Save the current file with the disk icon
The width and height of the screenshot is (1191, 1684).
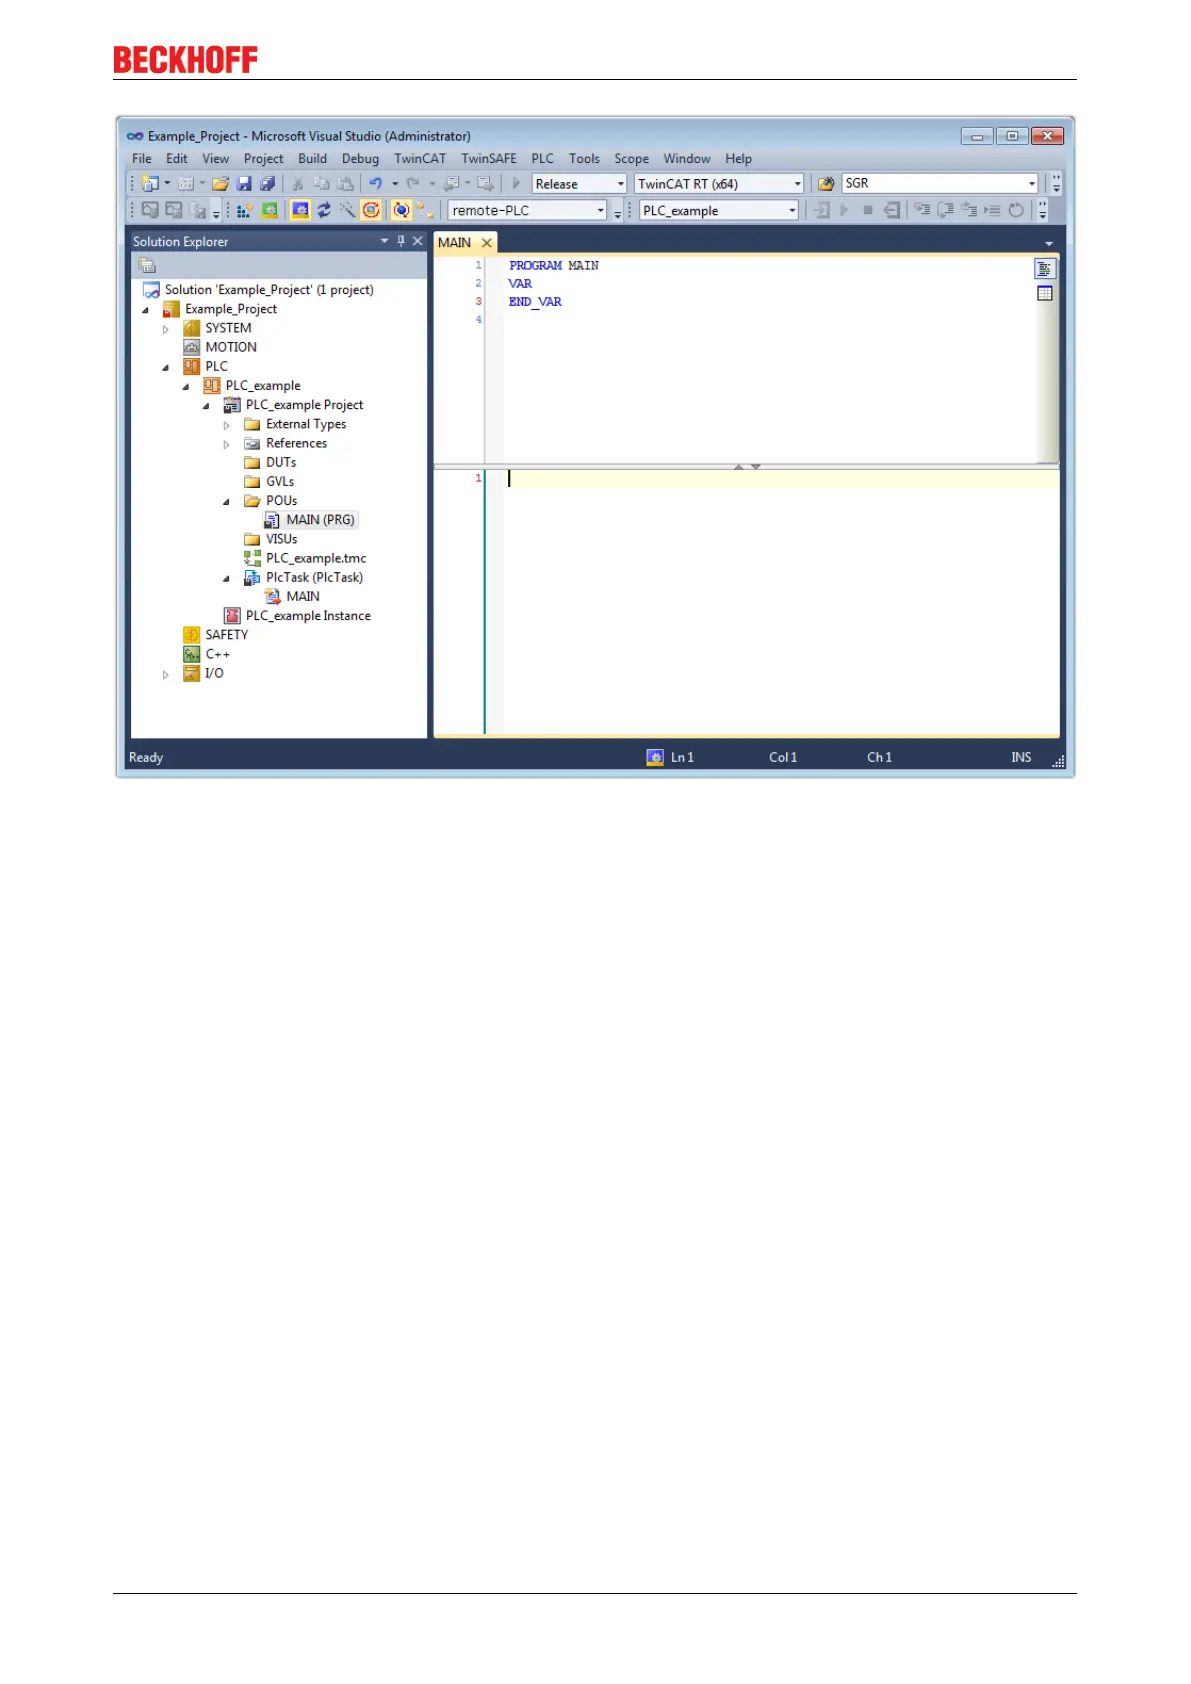tap(244, 184)
